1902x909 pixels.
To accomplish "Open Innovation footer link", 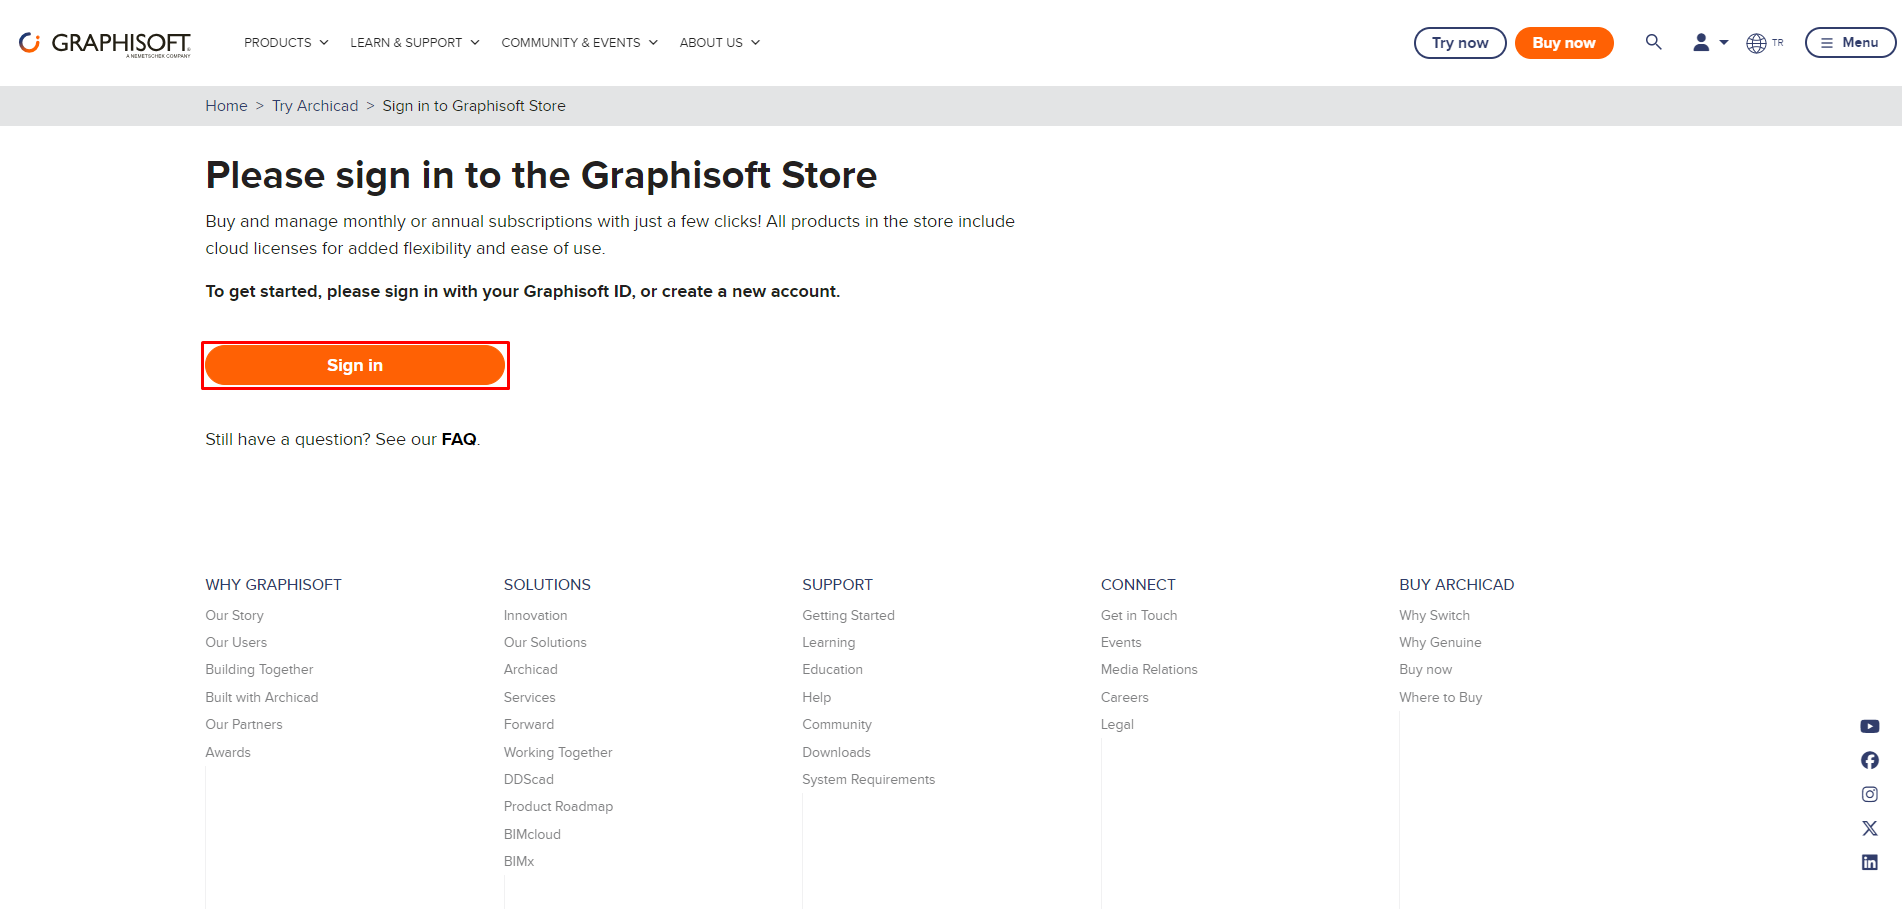I will coord(535,615).
